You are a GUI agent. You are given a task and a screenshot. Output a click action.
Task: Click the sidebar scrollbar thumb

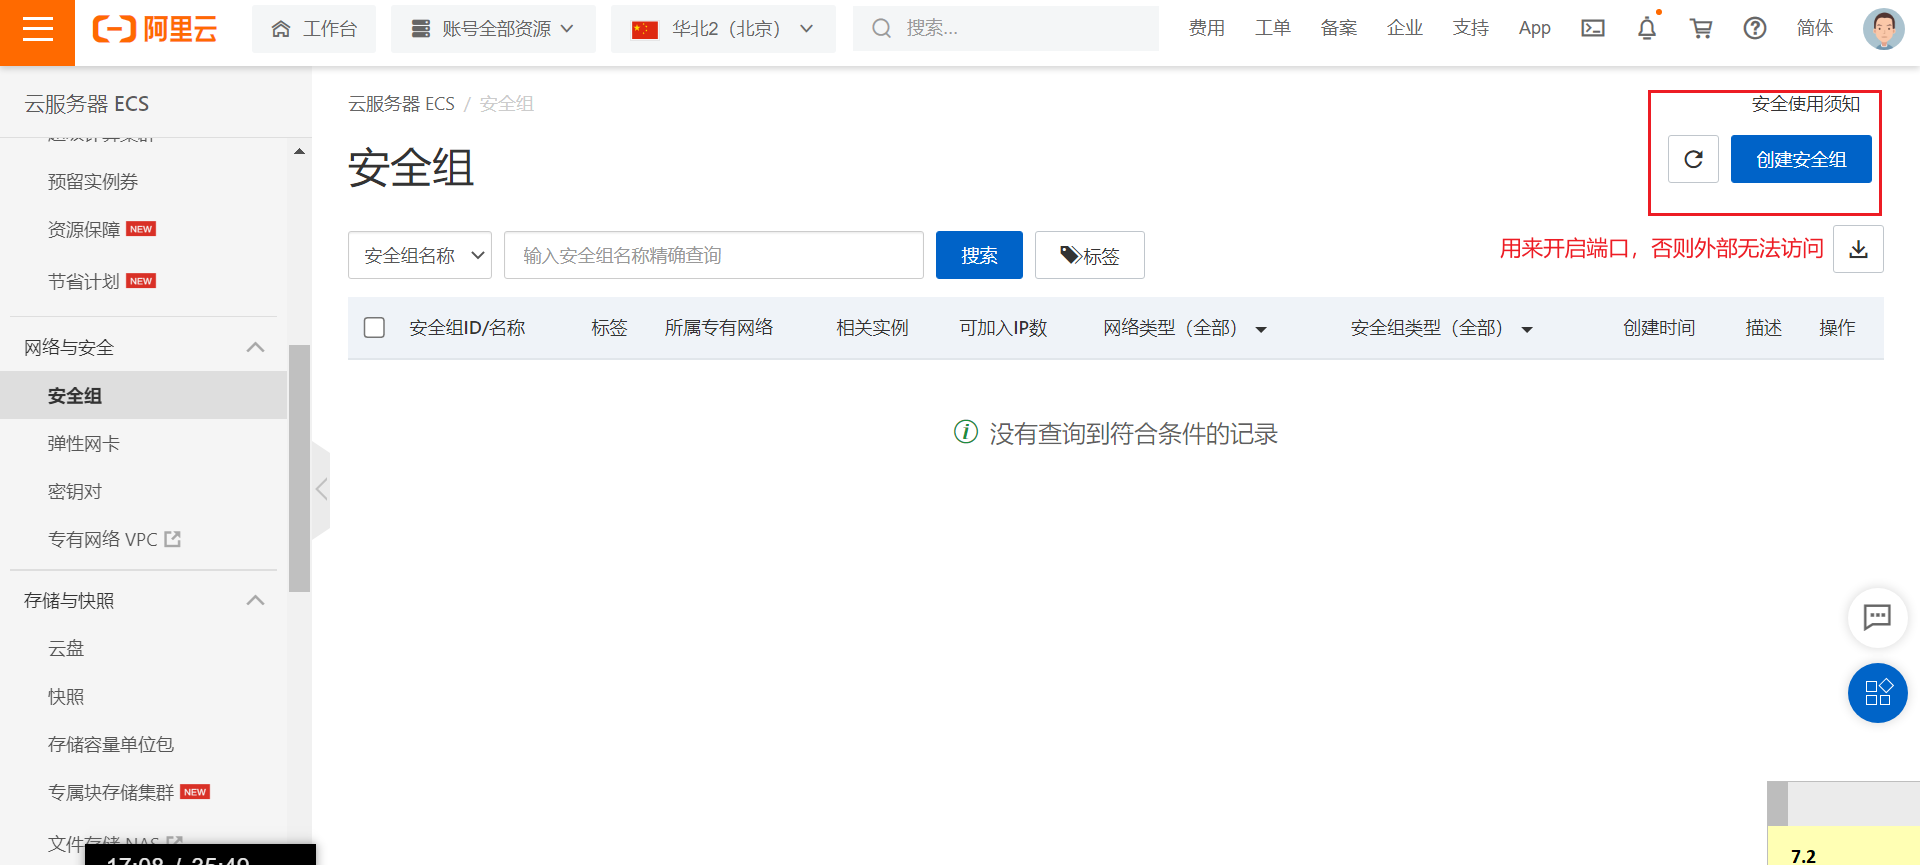[299, 468]
